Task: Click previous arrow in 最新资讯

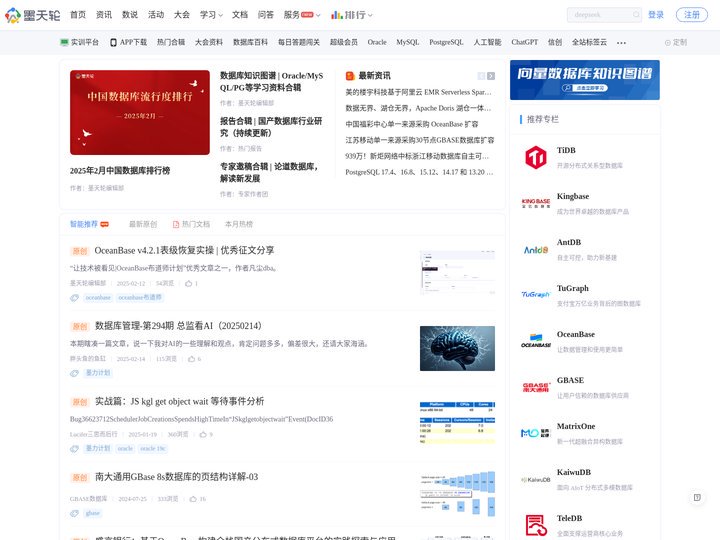Action: [x=481, y=76]
